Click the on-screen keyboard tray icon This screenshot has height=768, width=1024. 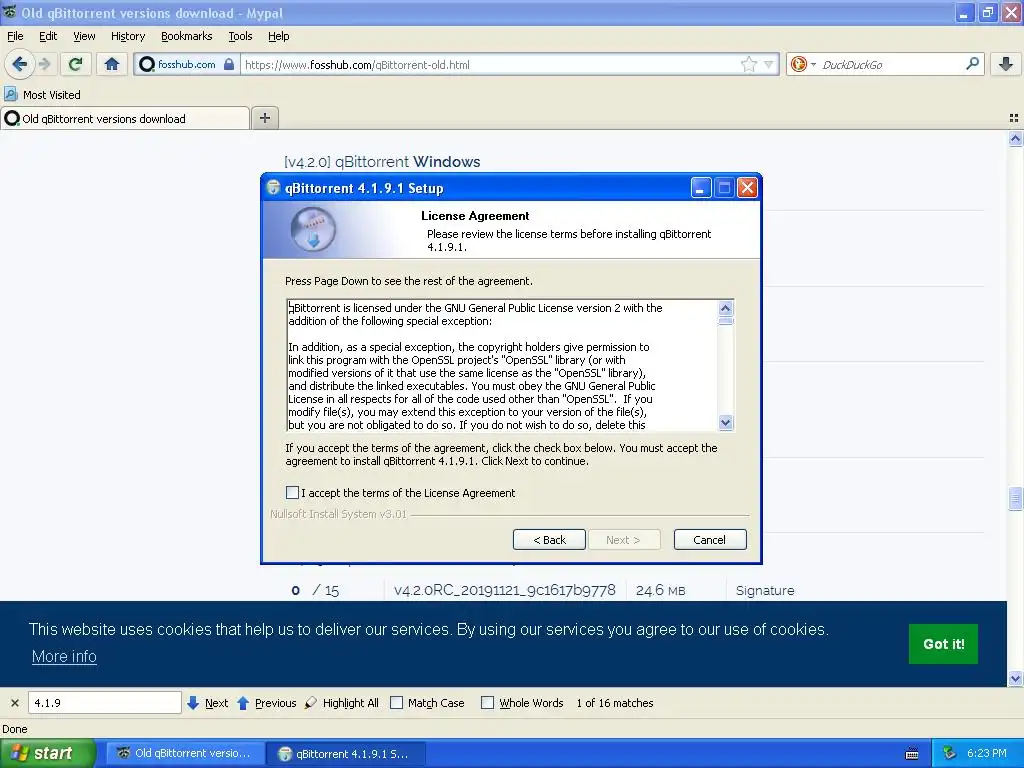point(912,754)
